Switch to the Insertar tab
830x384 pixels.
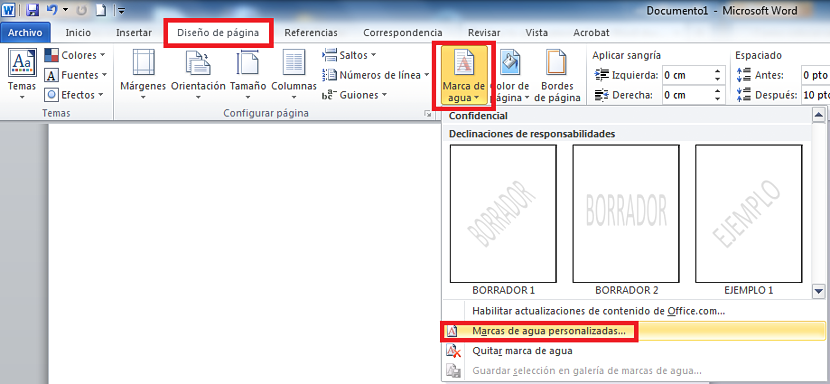134,33
